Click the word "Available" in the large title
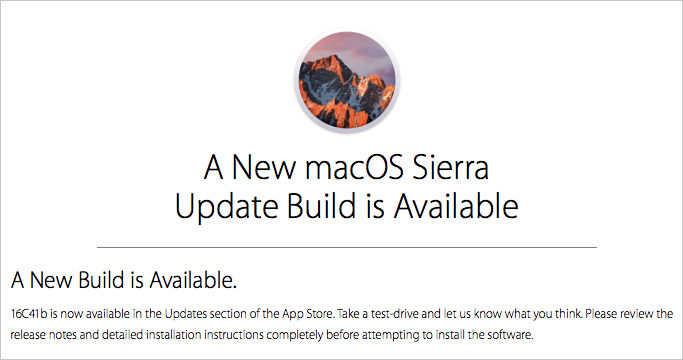 pyautogui.click(x=456, y=206)
